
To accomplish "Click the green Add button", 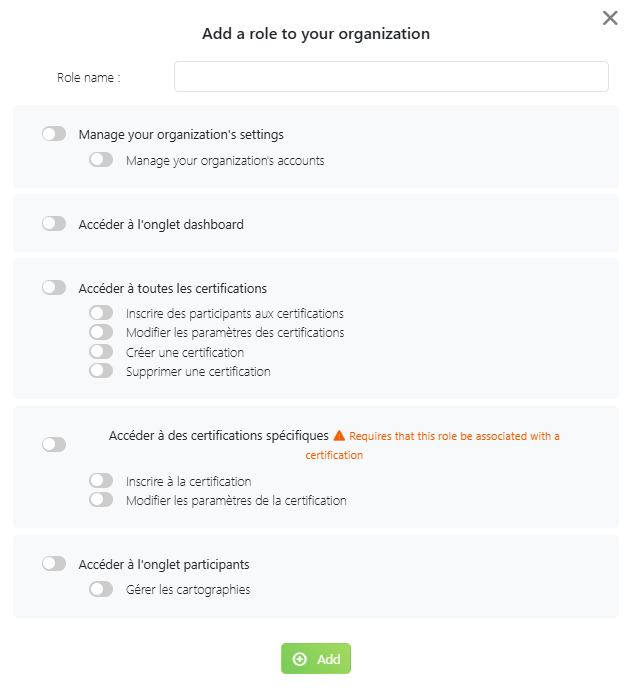I will pos(316,659).
